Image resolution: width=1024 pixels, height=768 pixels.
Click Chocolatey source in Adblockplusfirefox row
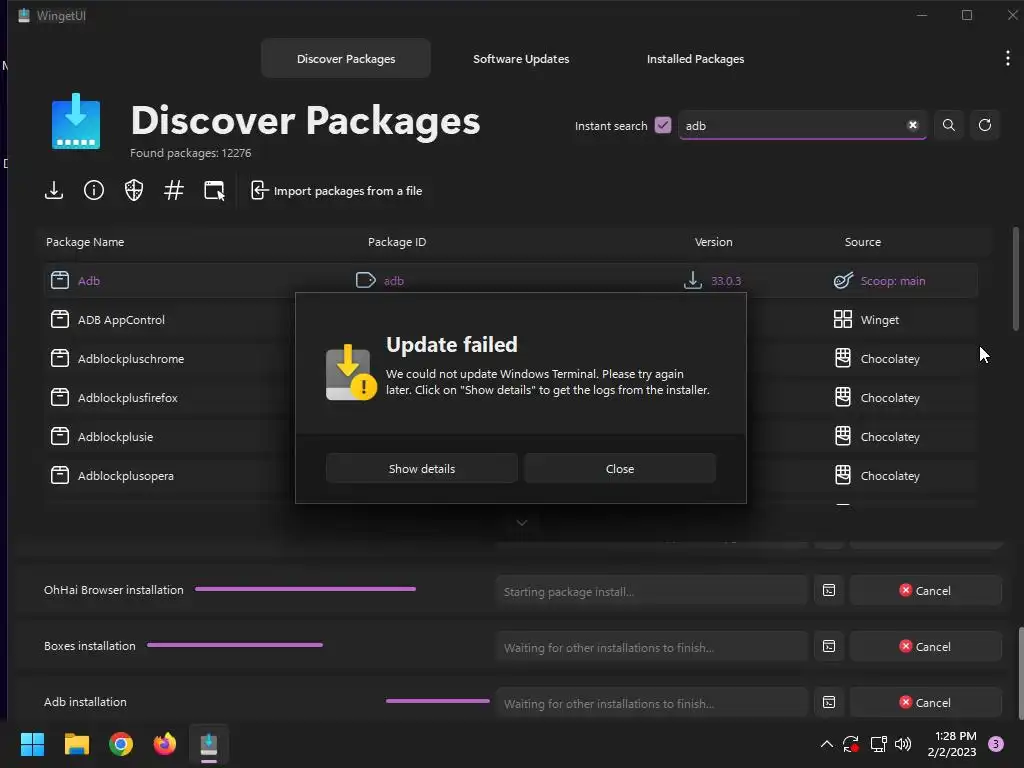coord(889,398)
